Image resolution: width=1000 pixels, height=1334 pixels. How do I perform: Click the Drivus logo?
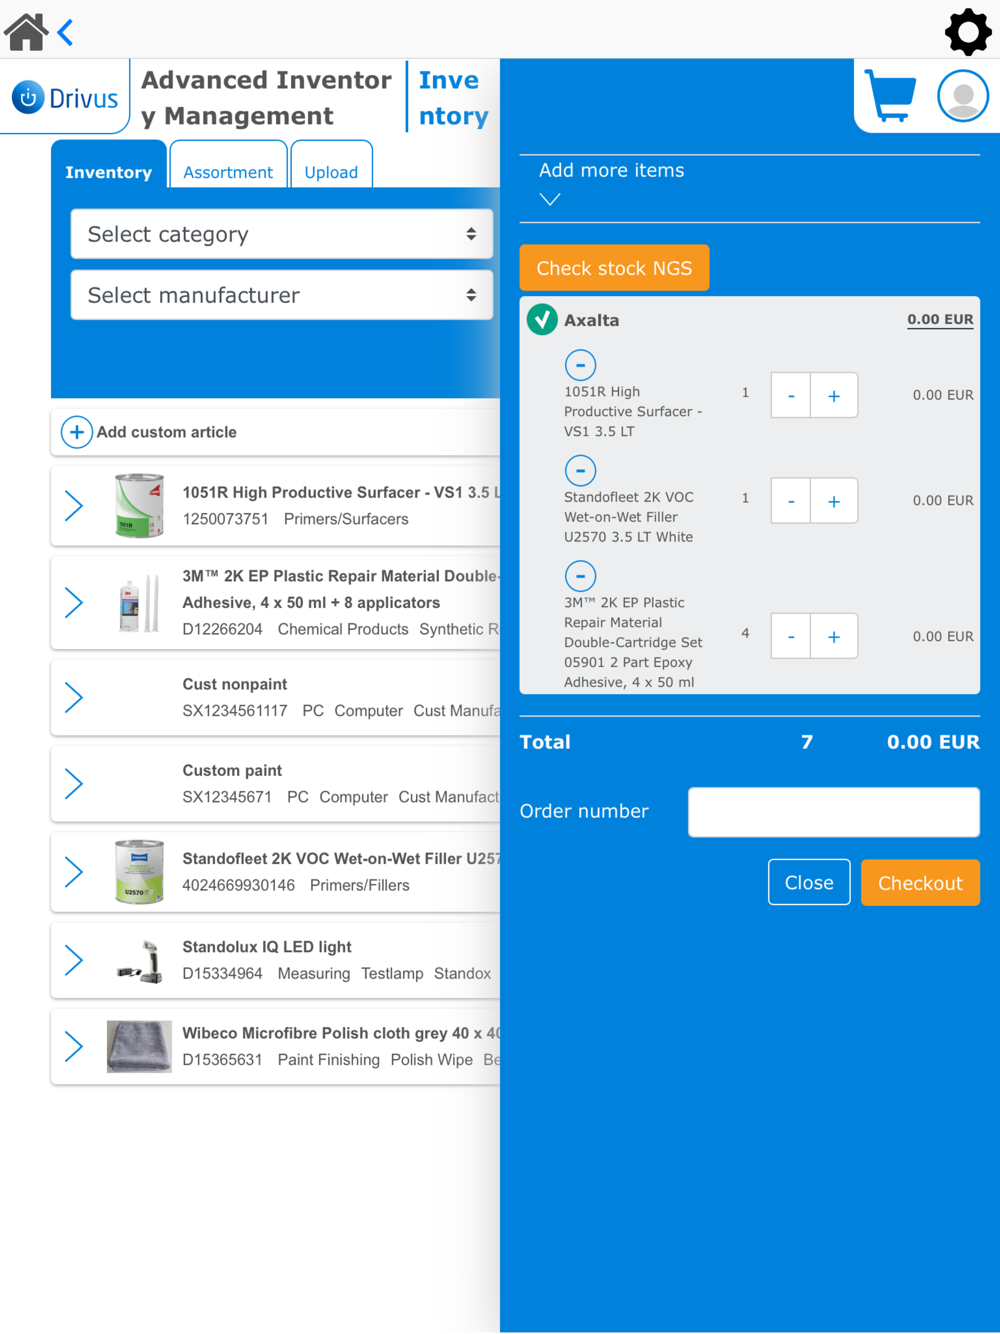pyautogui.click(x=65, y=98)
